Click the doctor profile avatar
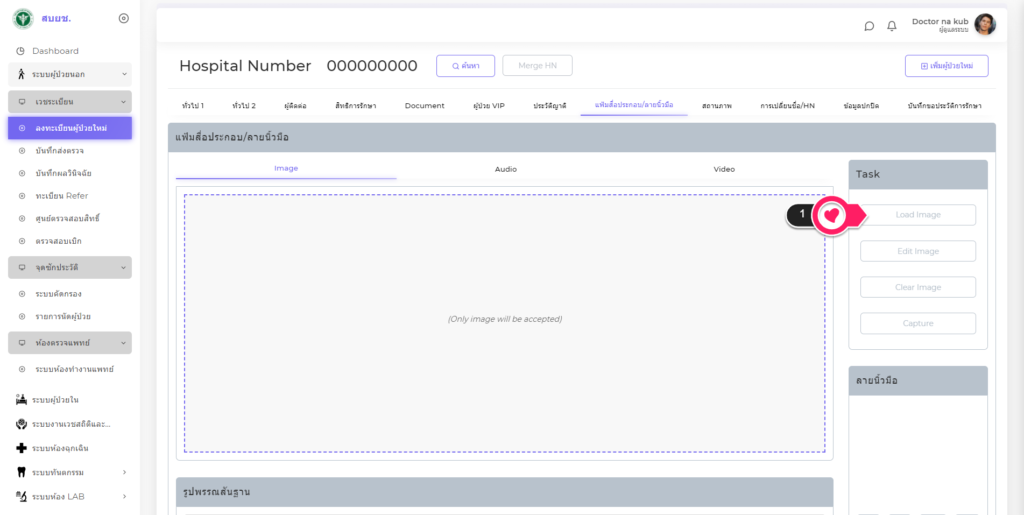Viewport: 1024px width, 515px height. [x=985, y=25]
